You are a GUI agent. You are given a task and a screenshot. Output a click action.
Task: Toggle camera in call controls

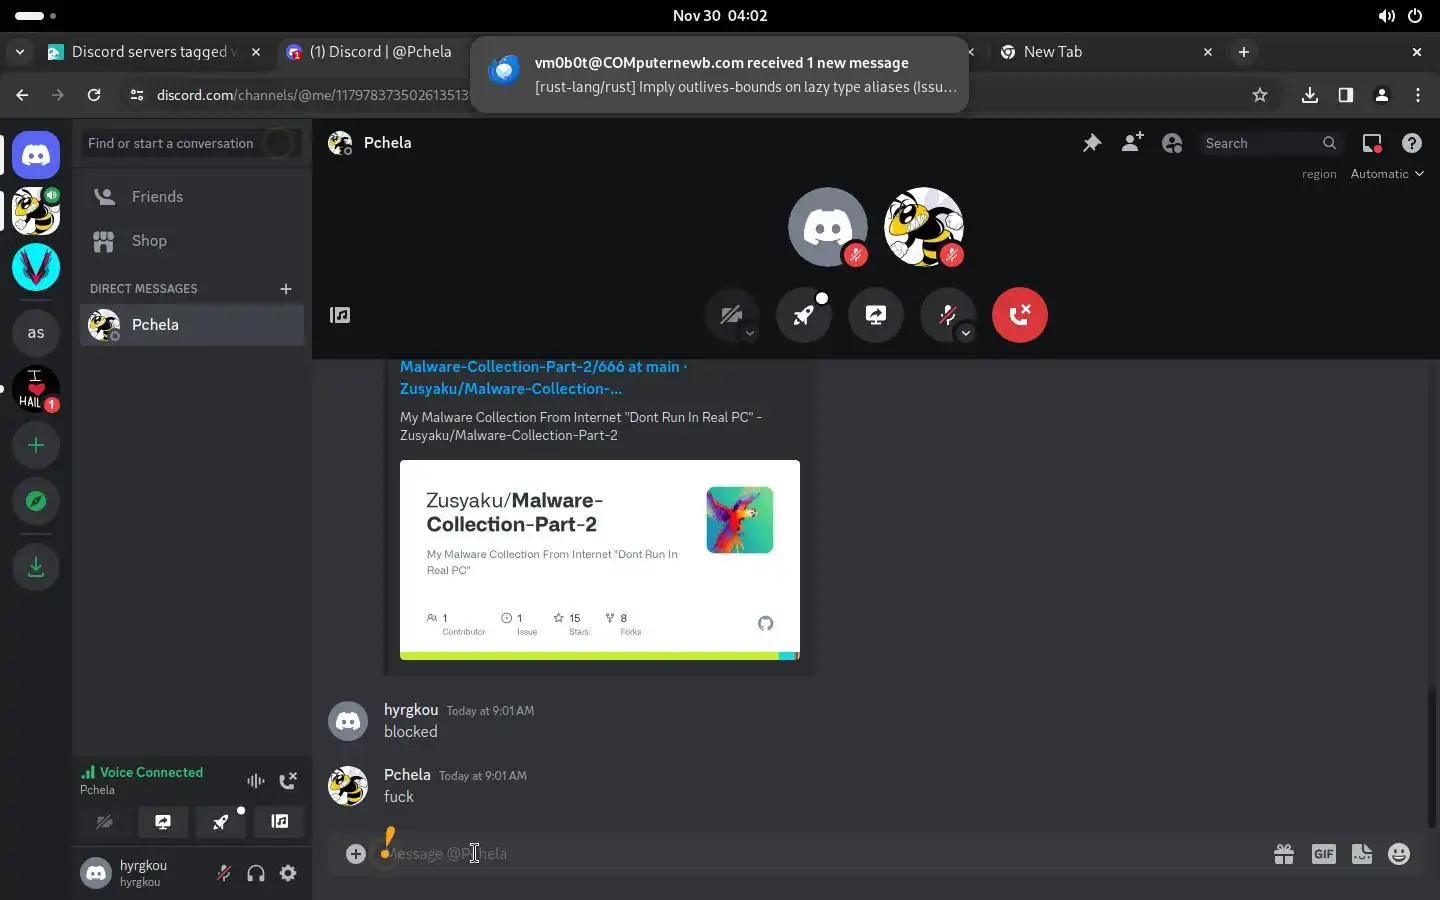click(731, 315)
